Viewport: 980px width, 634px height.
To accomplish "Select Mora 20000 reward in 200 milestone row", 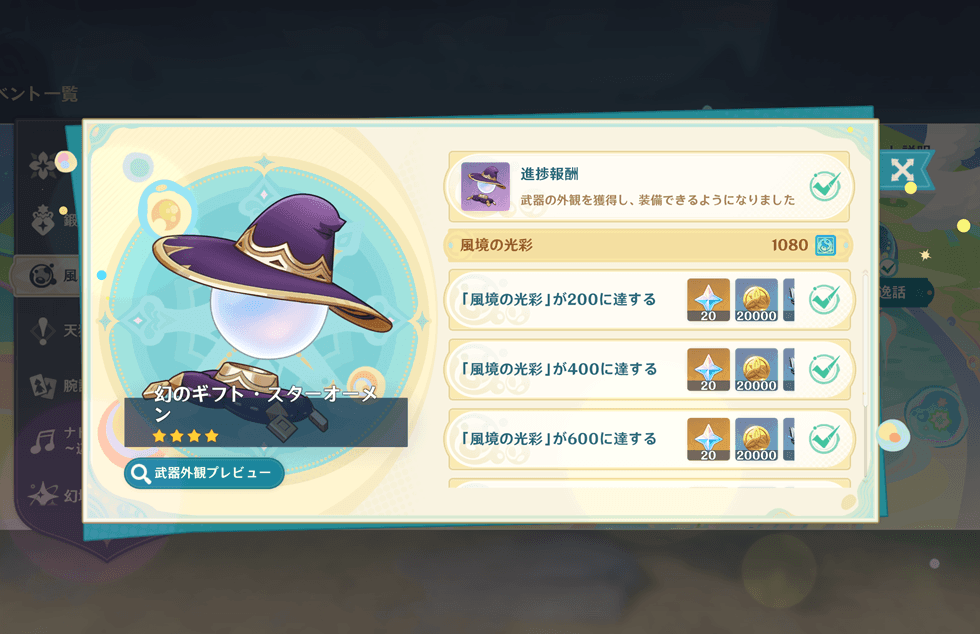I will [756, 300].
